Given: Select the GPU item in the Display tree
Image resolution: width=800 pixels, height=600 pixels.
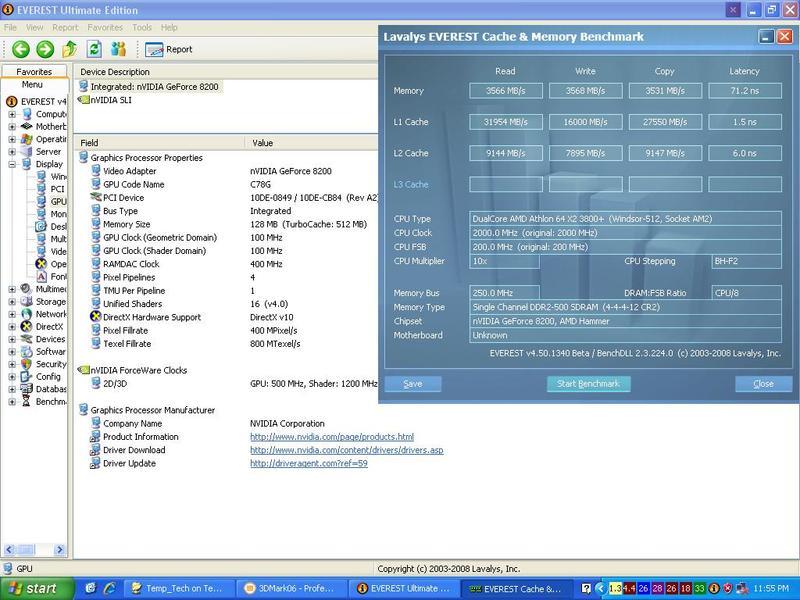Looking at the screenshot, I should [x=58, y=202].
